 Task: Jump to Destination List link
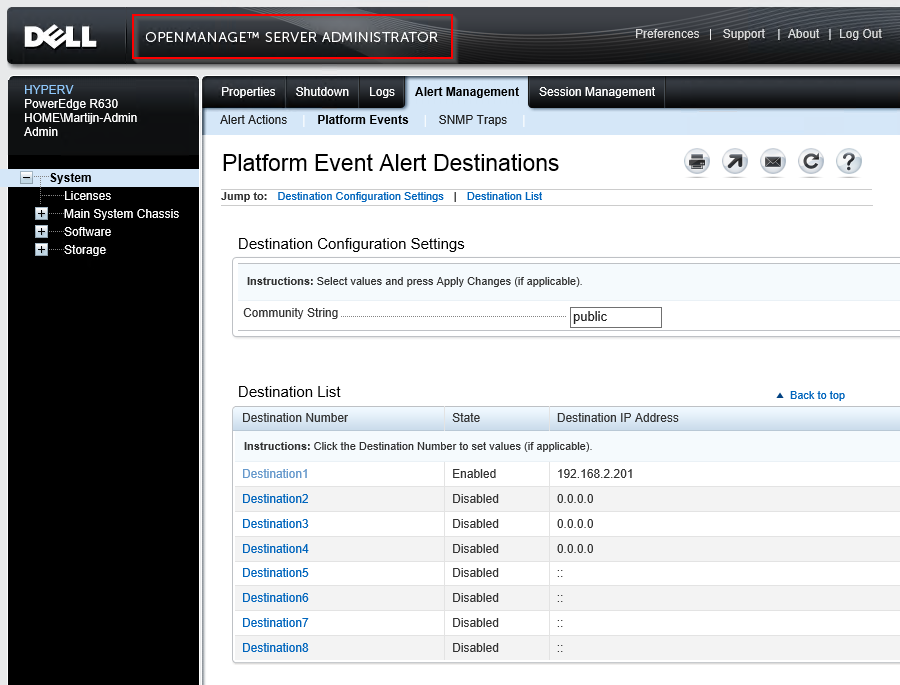click(x=504, y=196)
